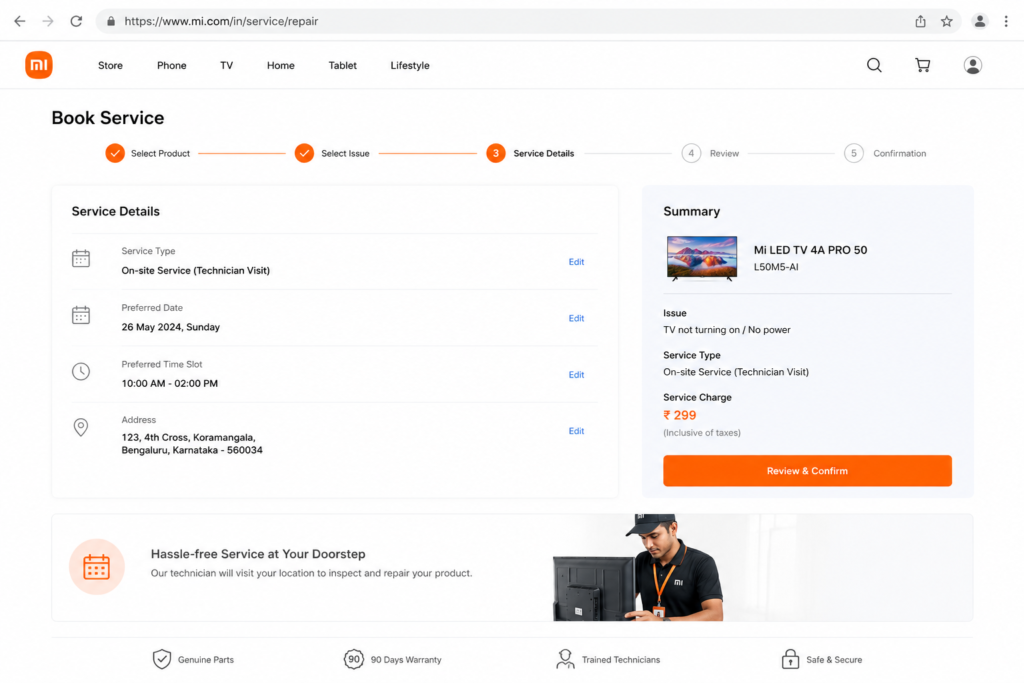The height and width of the screenshot is (683, 1024).
Task: Open the Store menu
Action: pyautogui.click(x=110, y=65)
